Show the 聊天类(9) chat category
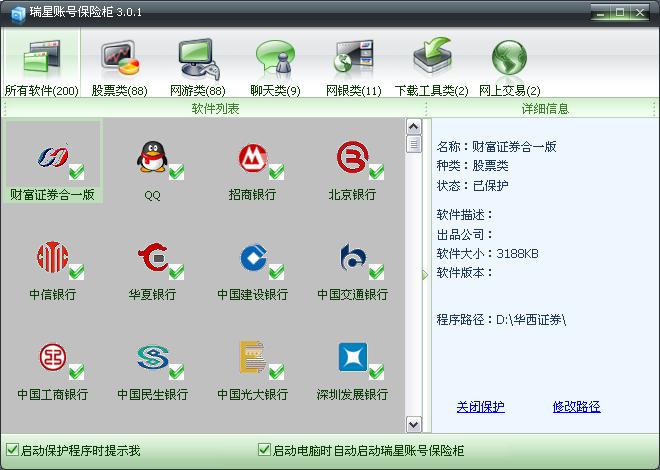 point(275,58)
